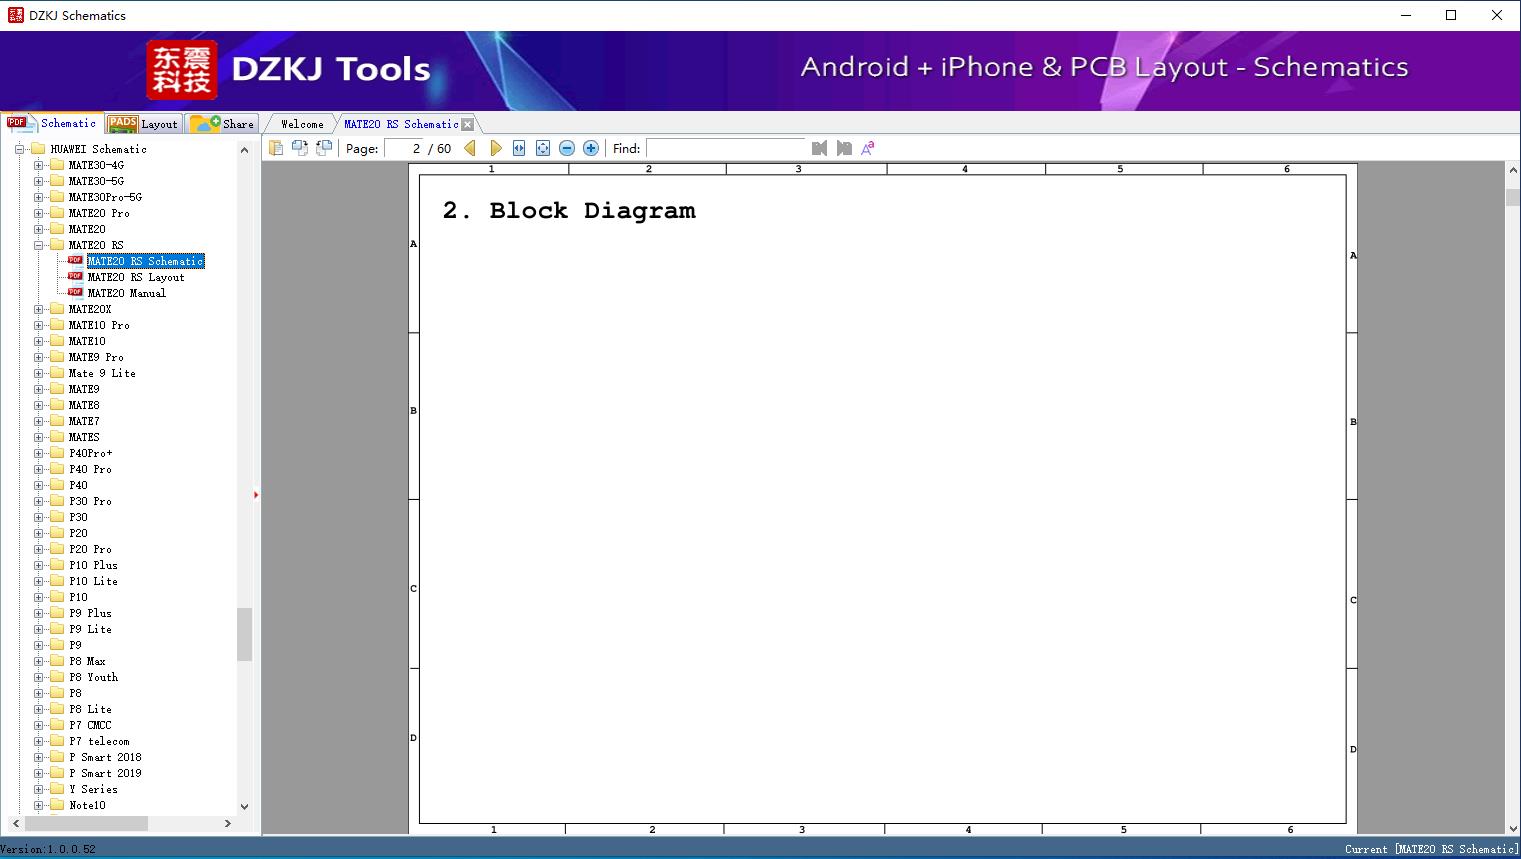Click the fit width icon
The width and height of the screenshot is (1521, 859).
click(x=519, y=148)
